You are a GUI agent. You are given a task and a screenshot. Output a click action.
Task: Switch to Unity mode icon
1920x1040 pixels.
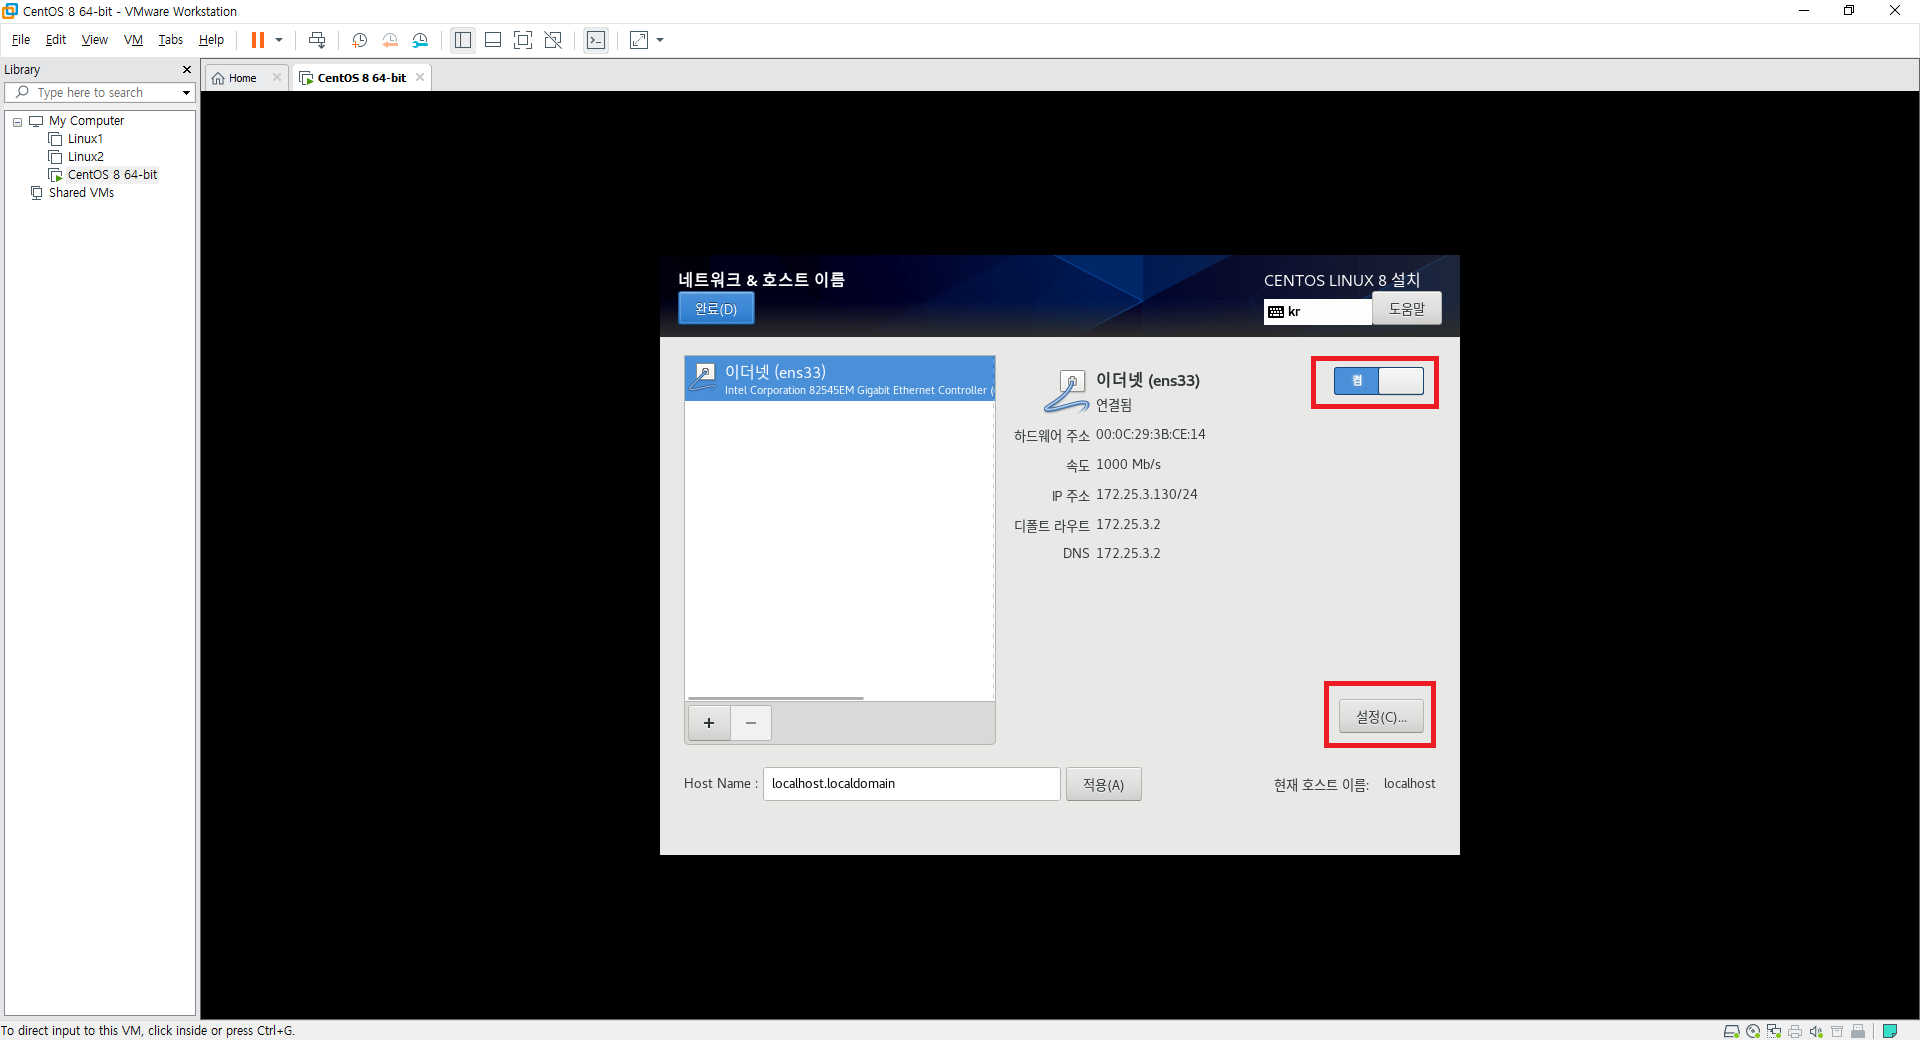pos(553,40)
